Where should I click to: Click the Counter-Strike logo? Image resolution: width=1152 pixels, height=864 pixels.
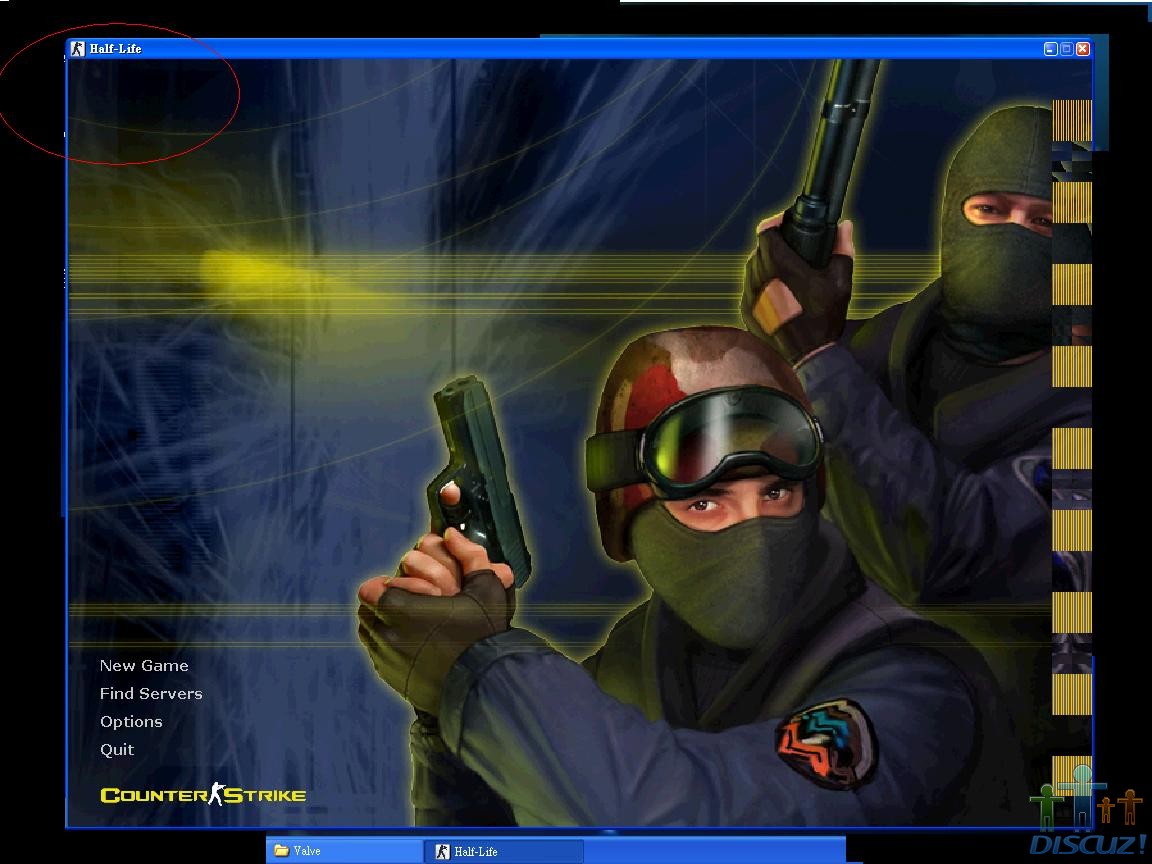coord(203,794)
